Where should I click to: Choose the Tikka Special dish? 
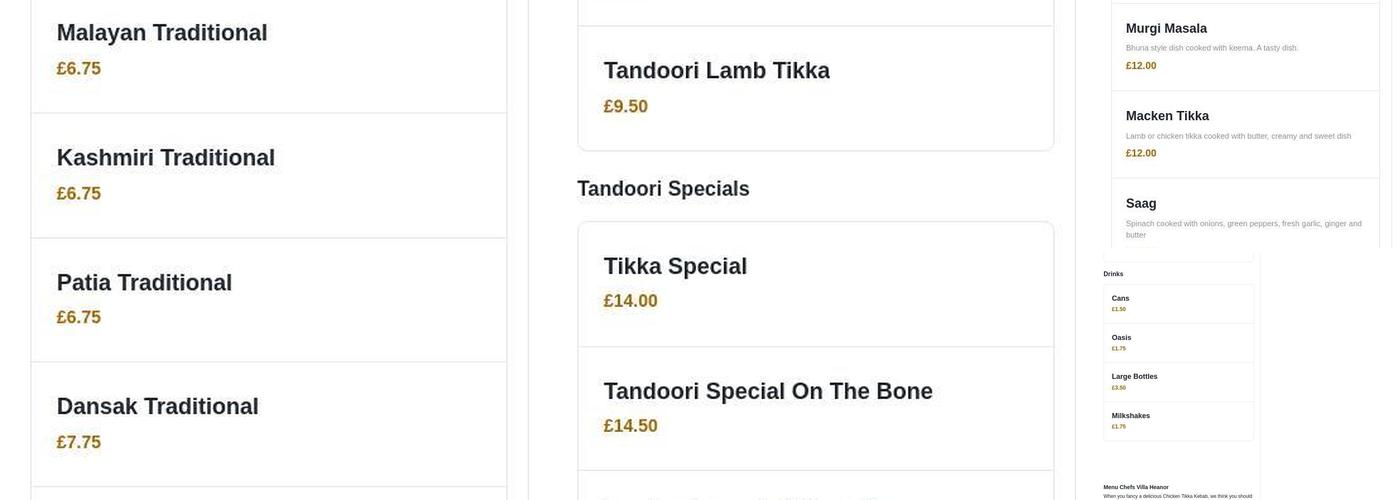[675, 267]
